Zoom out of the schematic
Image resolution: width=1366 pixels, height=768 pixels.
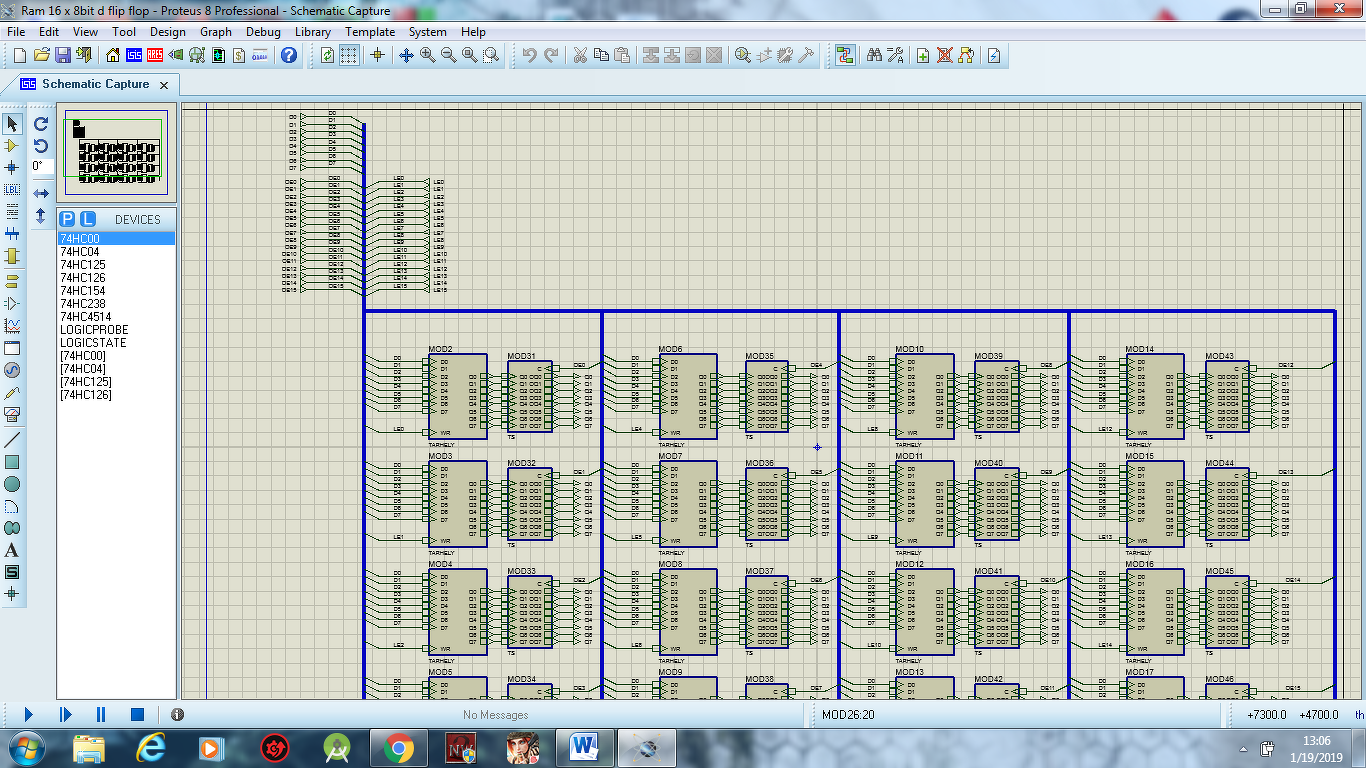[x=449, y=55]
